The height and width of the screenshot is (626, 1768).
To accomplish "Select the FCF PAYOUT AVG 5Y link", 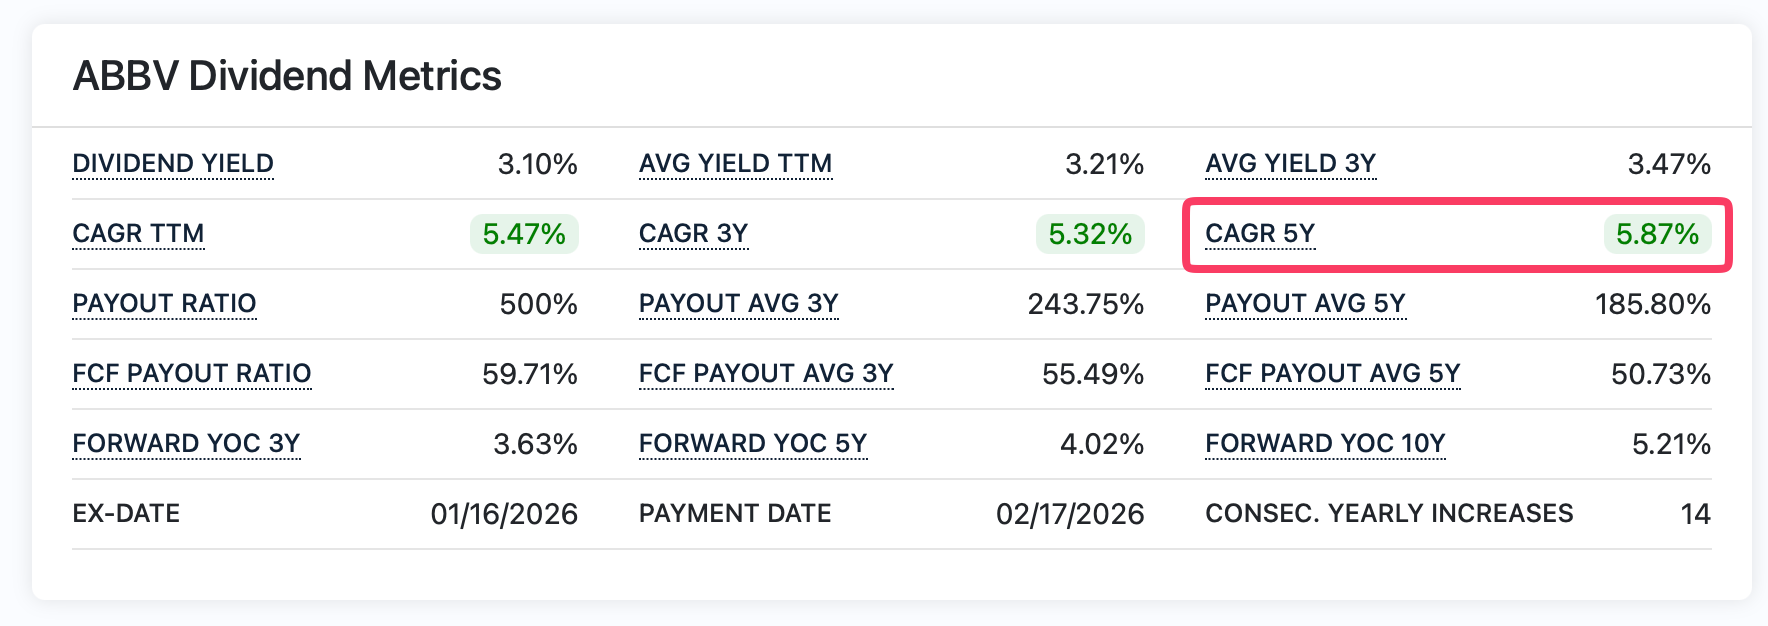I will pyautogui.click(x=1332, y=372).
